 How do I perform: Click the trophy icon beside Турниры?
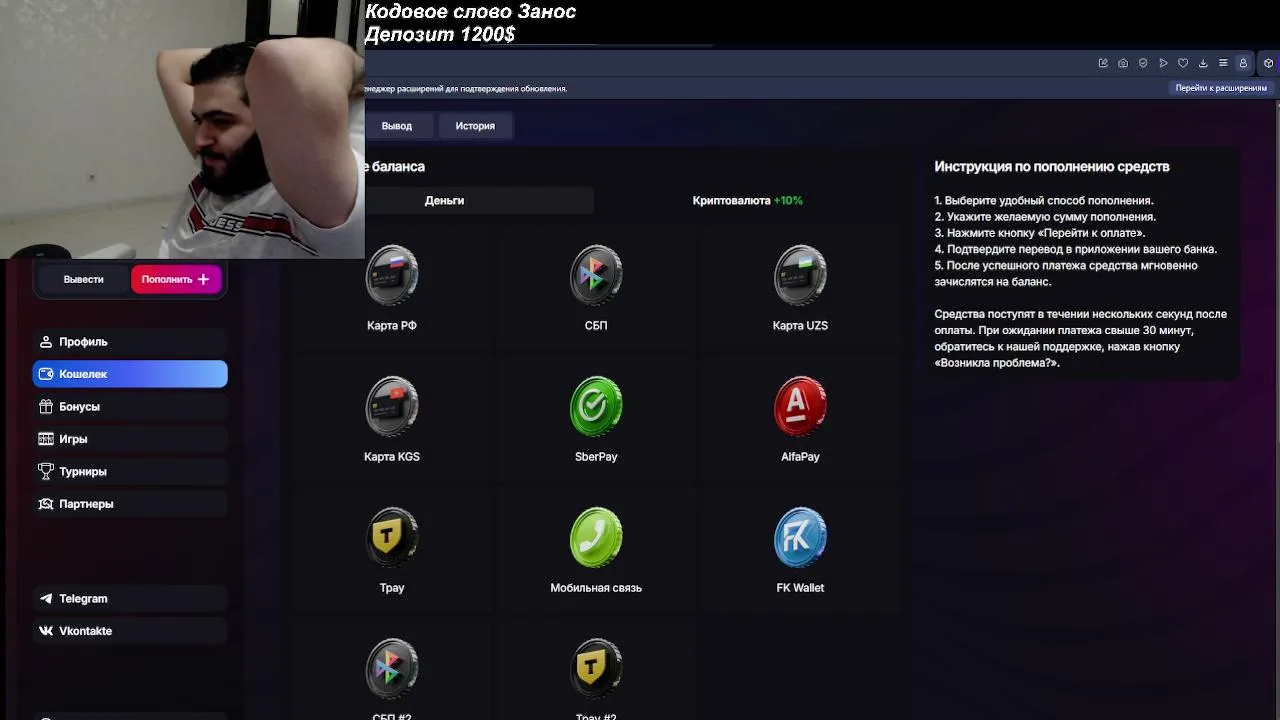coord(46,471)
